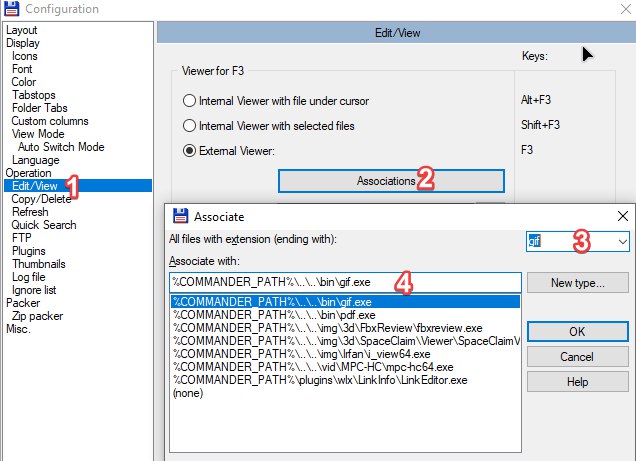This screenshot has height=461, width=636.
Task: Select the SpaceClaim Viewer list entry
Action: 345,341
